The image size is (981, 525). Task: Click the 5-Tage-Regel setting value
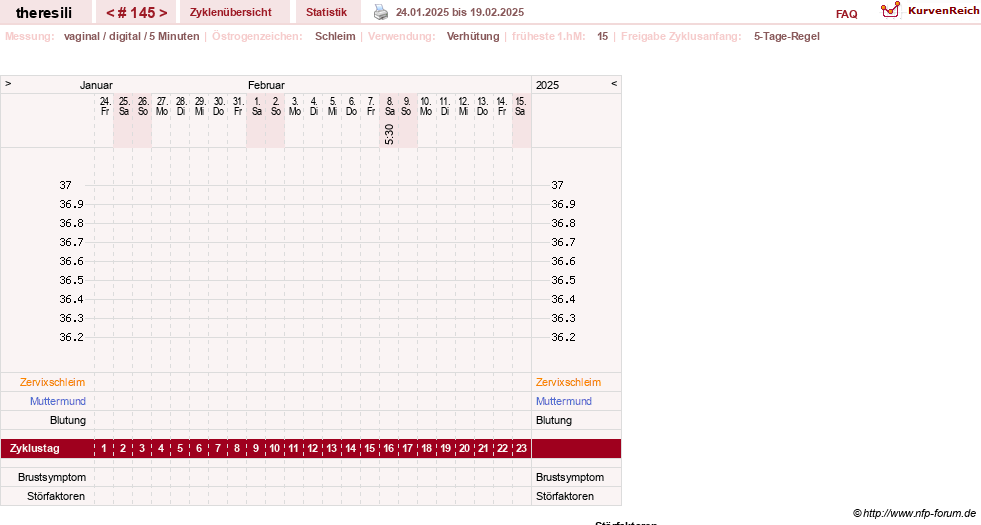[786, 36]
